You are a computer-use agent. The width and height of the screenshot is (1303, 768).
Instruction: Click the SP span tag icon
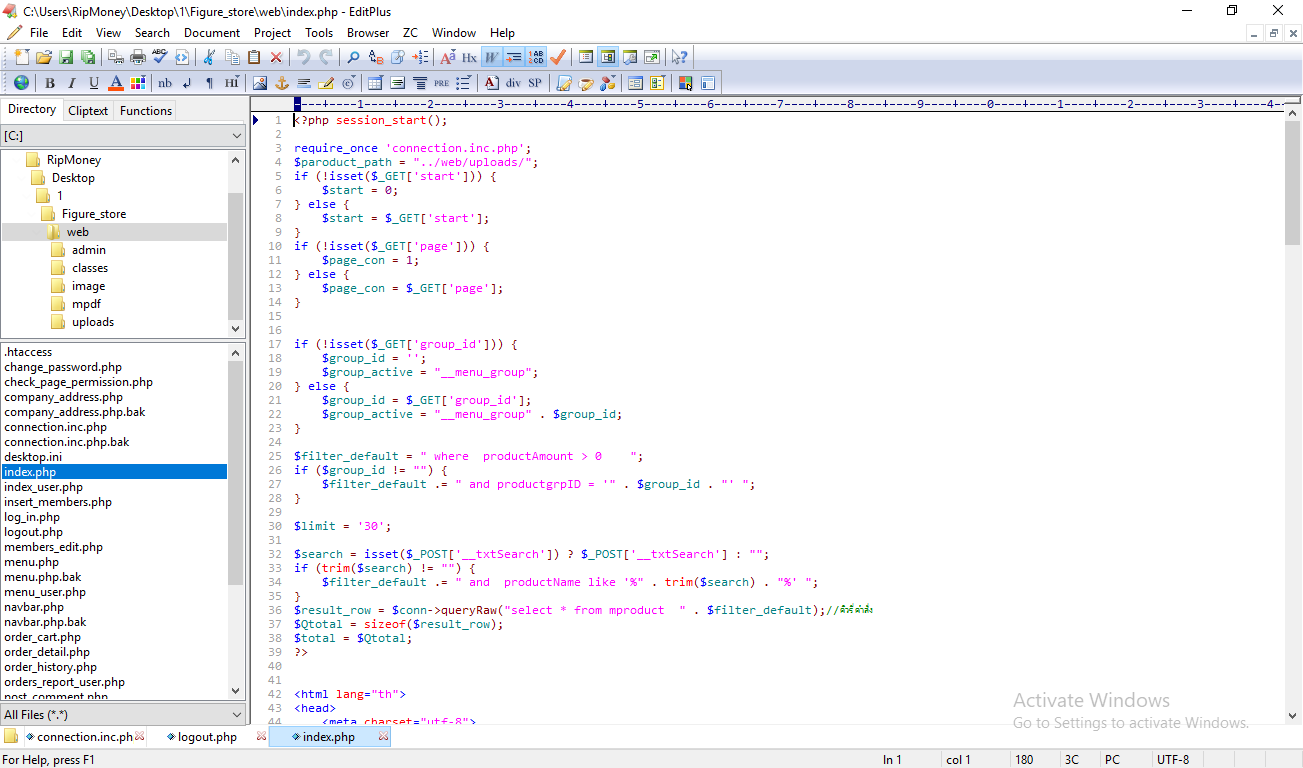point(535,83)
